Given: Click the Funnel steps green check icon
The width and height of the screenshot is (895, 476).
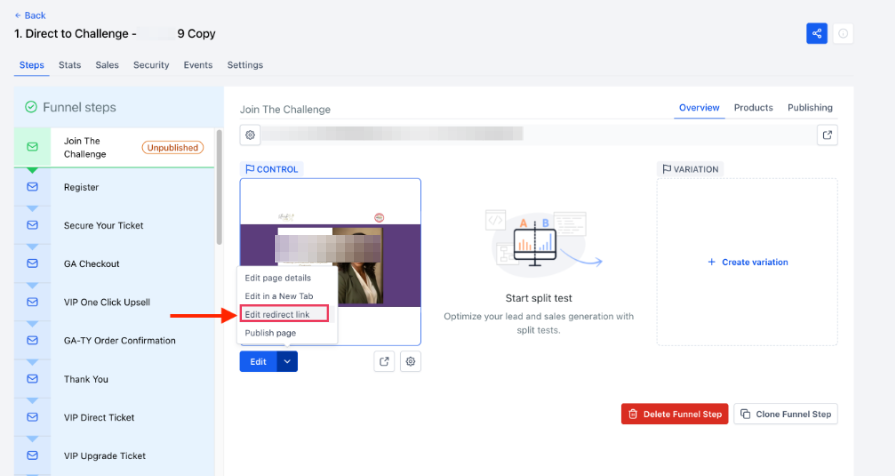Looking at the screenshot, I should click(x=31, y=107).
